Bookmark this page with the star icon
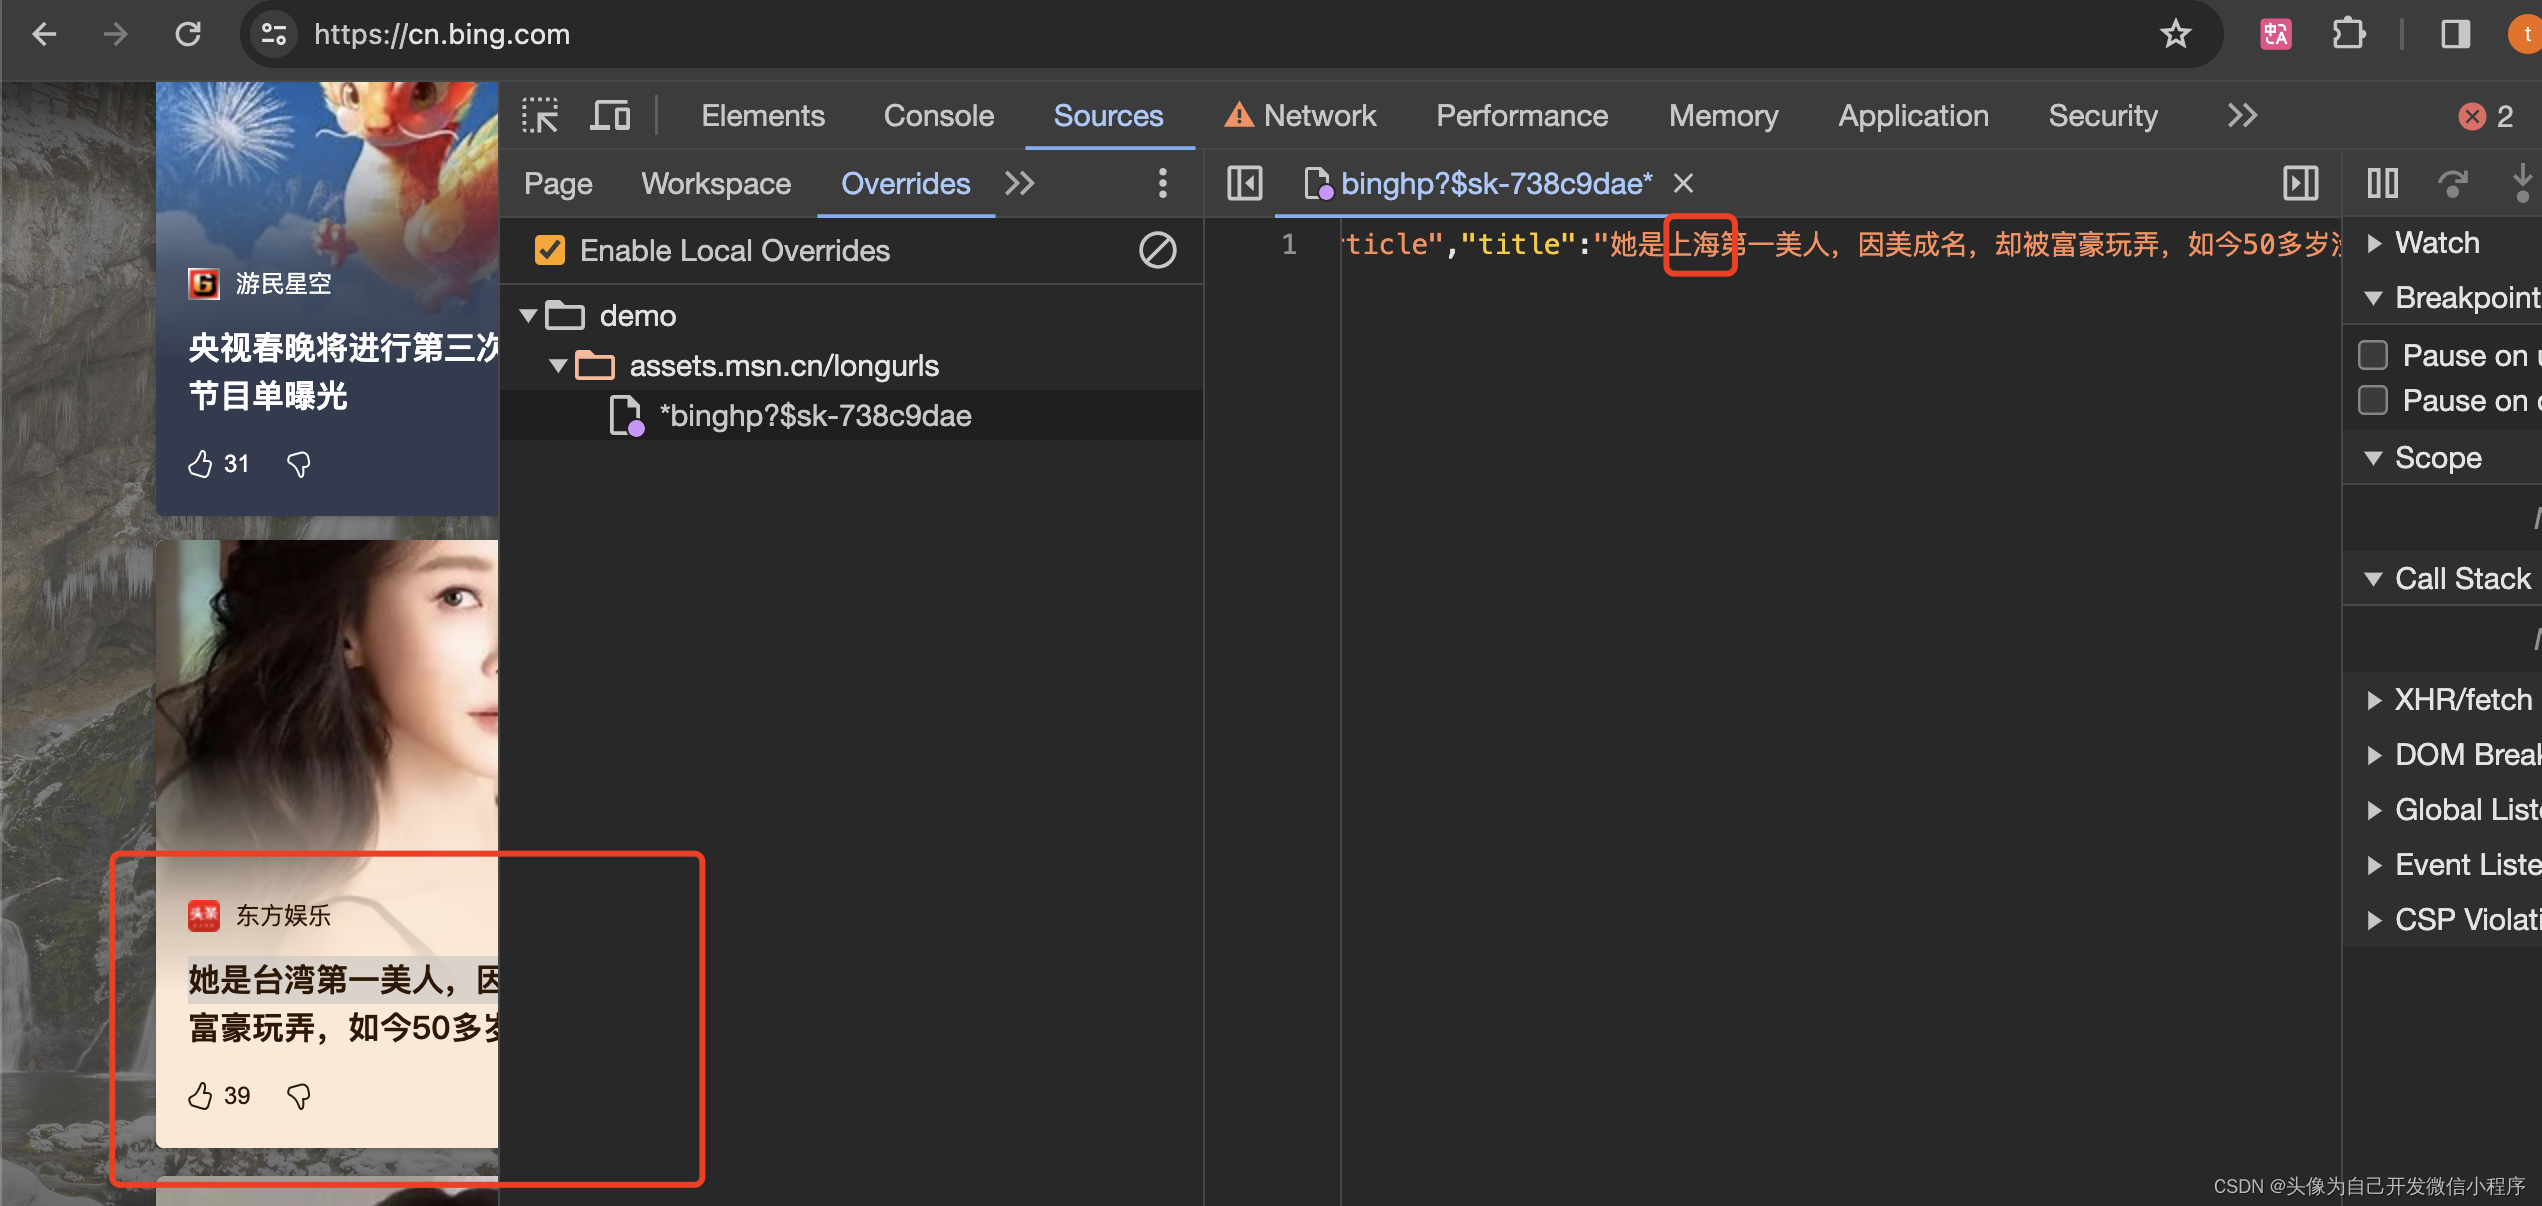Viewport: 2542px width, 1206px height. tap(2176, 34)
